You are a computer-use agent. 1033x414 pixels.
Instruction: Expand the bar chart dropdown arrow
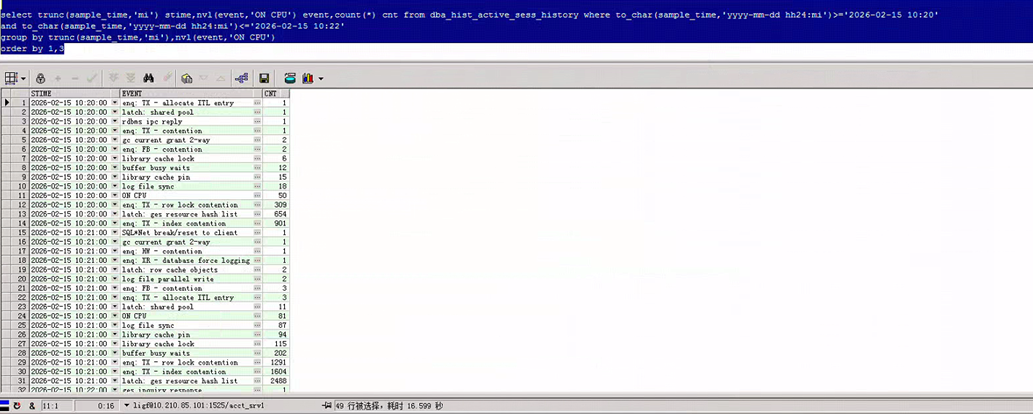(321, 78)
